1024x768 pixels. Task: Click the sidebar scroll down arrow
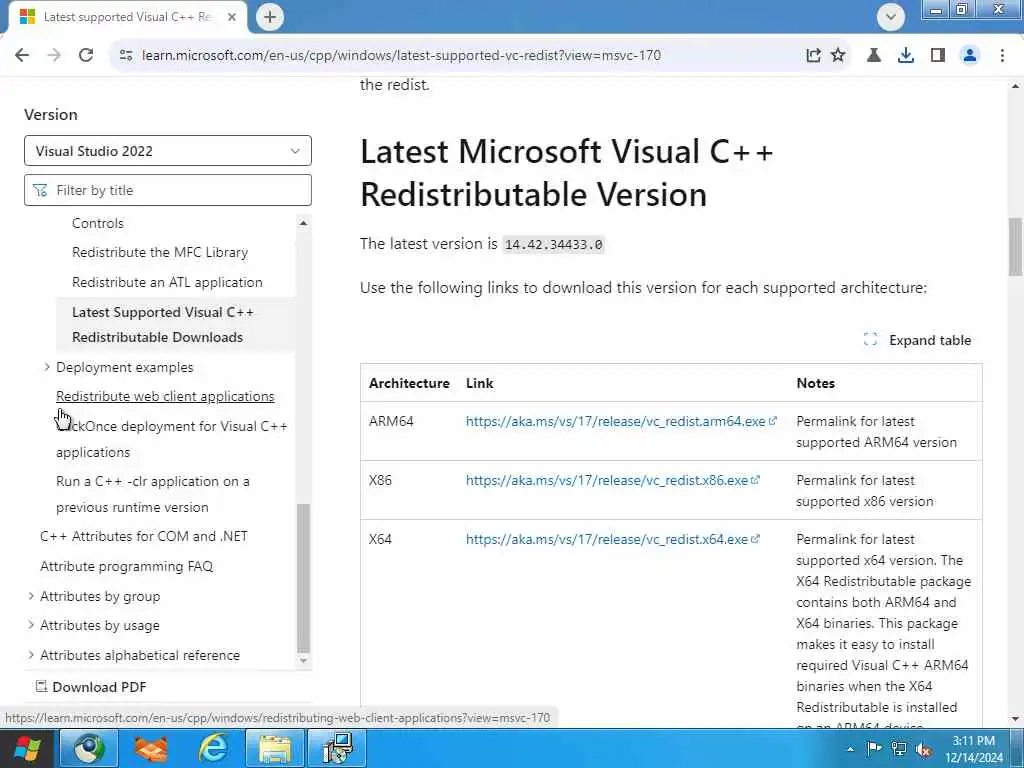303,660
